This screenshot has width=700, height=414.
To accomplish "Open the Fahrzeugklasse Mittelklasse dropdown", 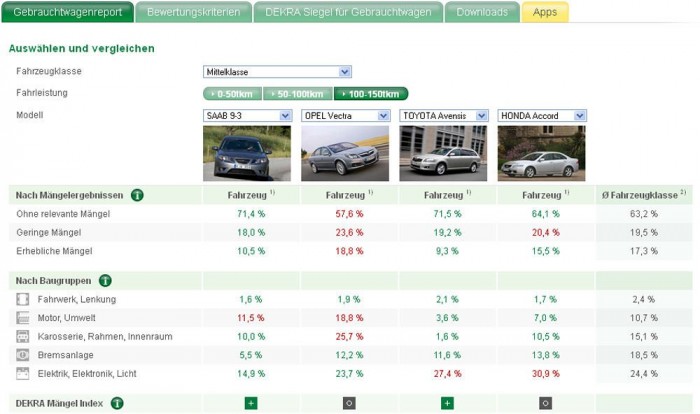I will click(x=277, y=72).
